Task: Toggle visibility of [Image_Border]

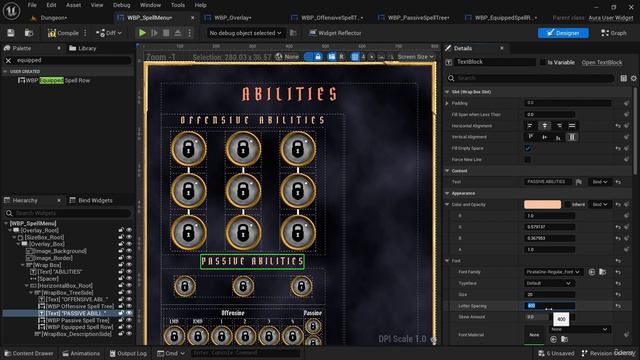Action: 129,258
